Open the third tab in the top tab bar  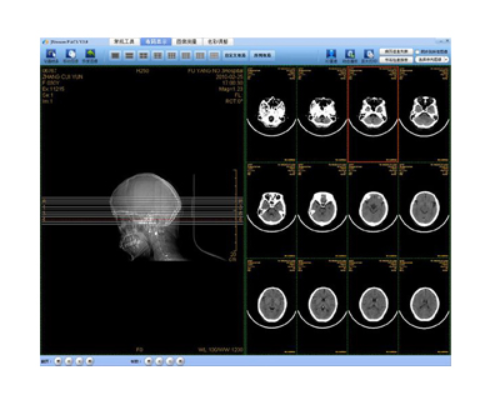tap(186, 42)
